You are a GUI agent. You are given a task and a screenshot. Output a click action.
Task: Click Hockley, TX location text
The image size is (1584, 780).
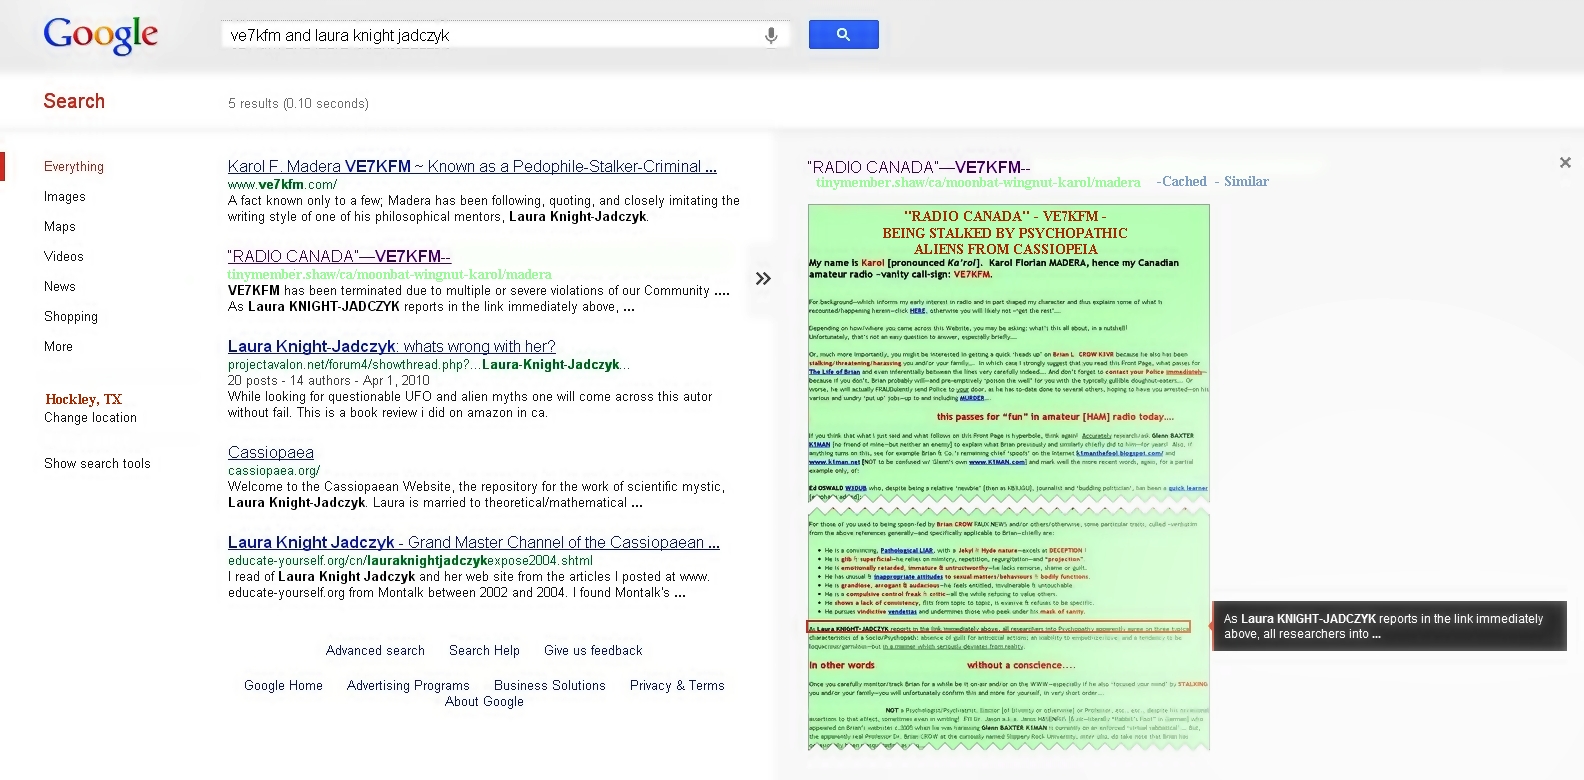pyautogui.click(x=83, y=399)
